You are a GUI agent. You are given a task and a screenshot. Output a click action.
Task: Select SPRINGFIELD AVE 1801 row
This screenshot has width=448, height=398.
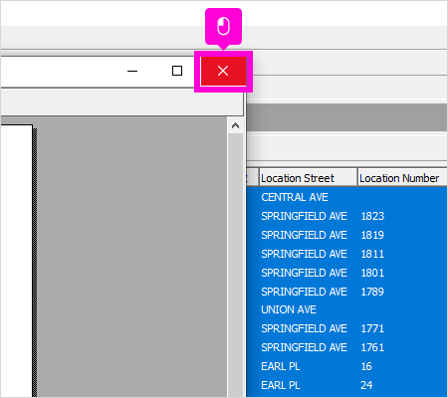(347, 273)
